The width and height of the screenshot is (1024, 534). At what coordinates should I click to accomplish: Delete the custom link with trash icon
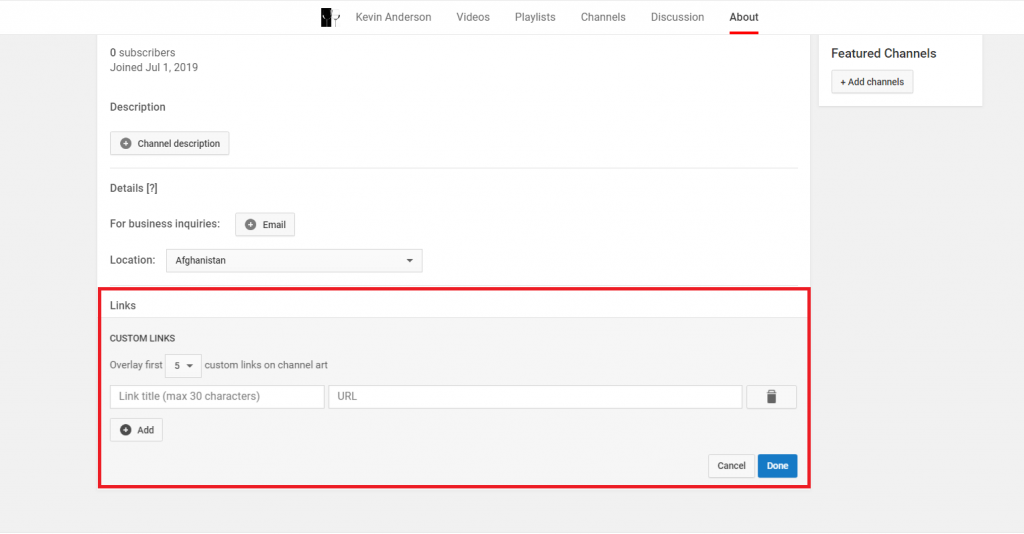pyautogui.click(x=771, y=397)
